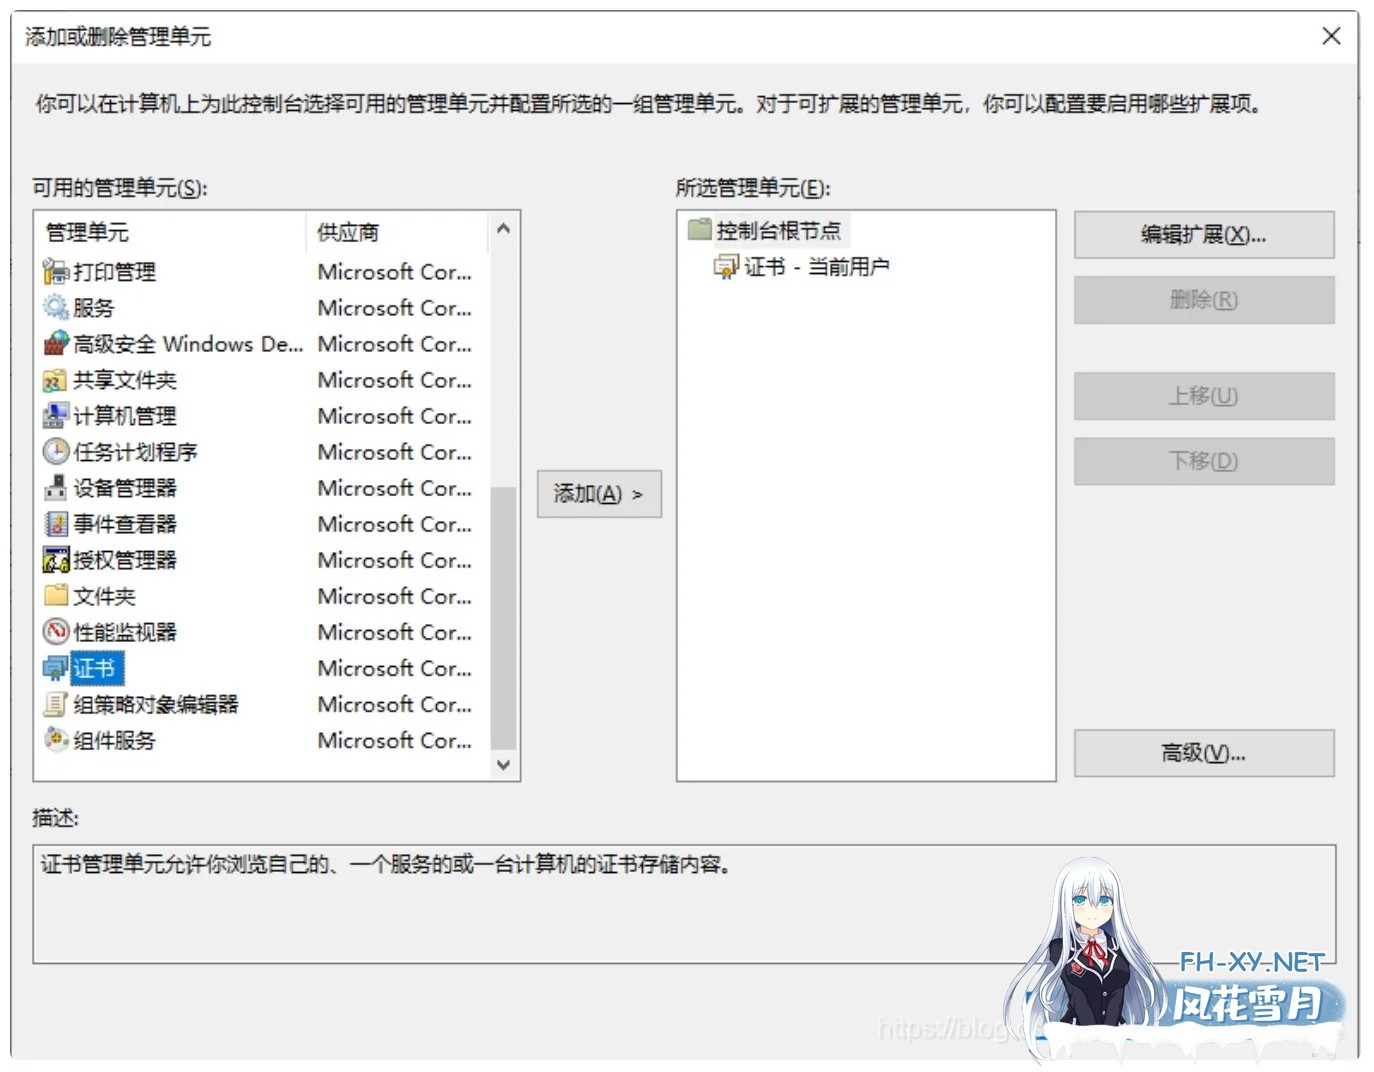Click the 性能监视器 icon
Image resolution: width=1374 pixels, height=1072 pixels.
click(56, 632)
